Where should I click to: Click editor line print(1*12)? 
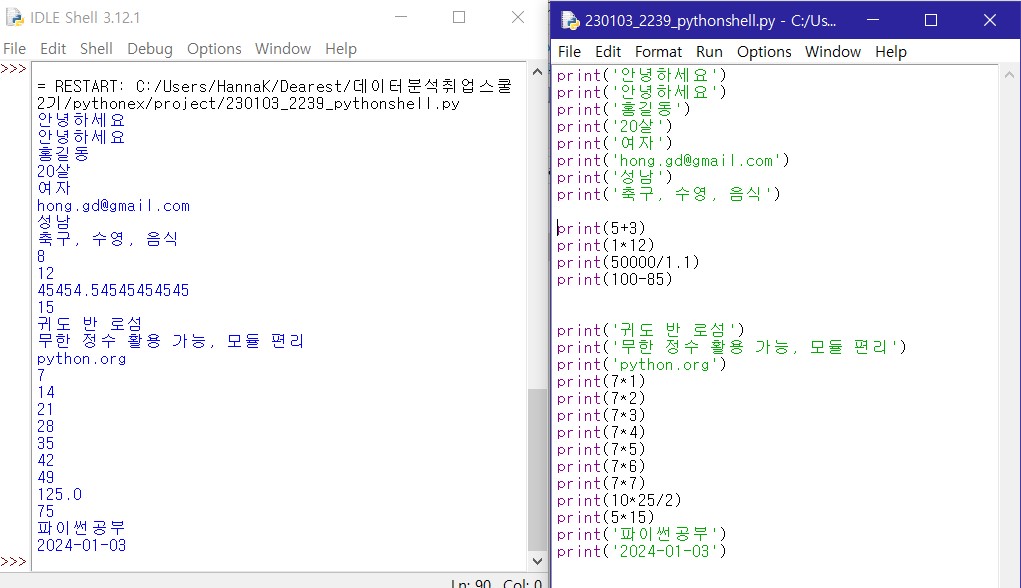(x=606, y=245)
